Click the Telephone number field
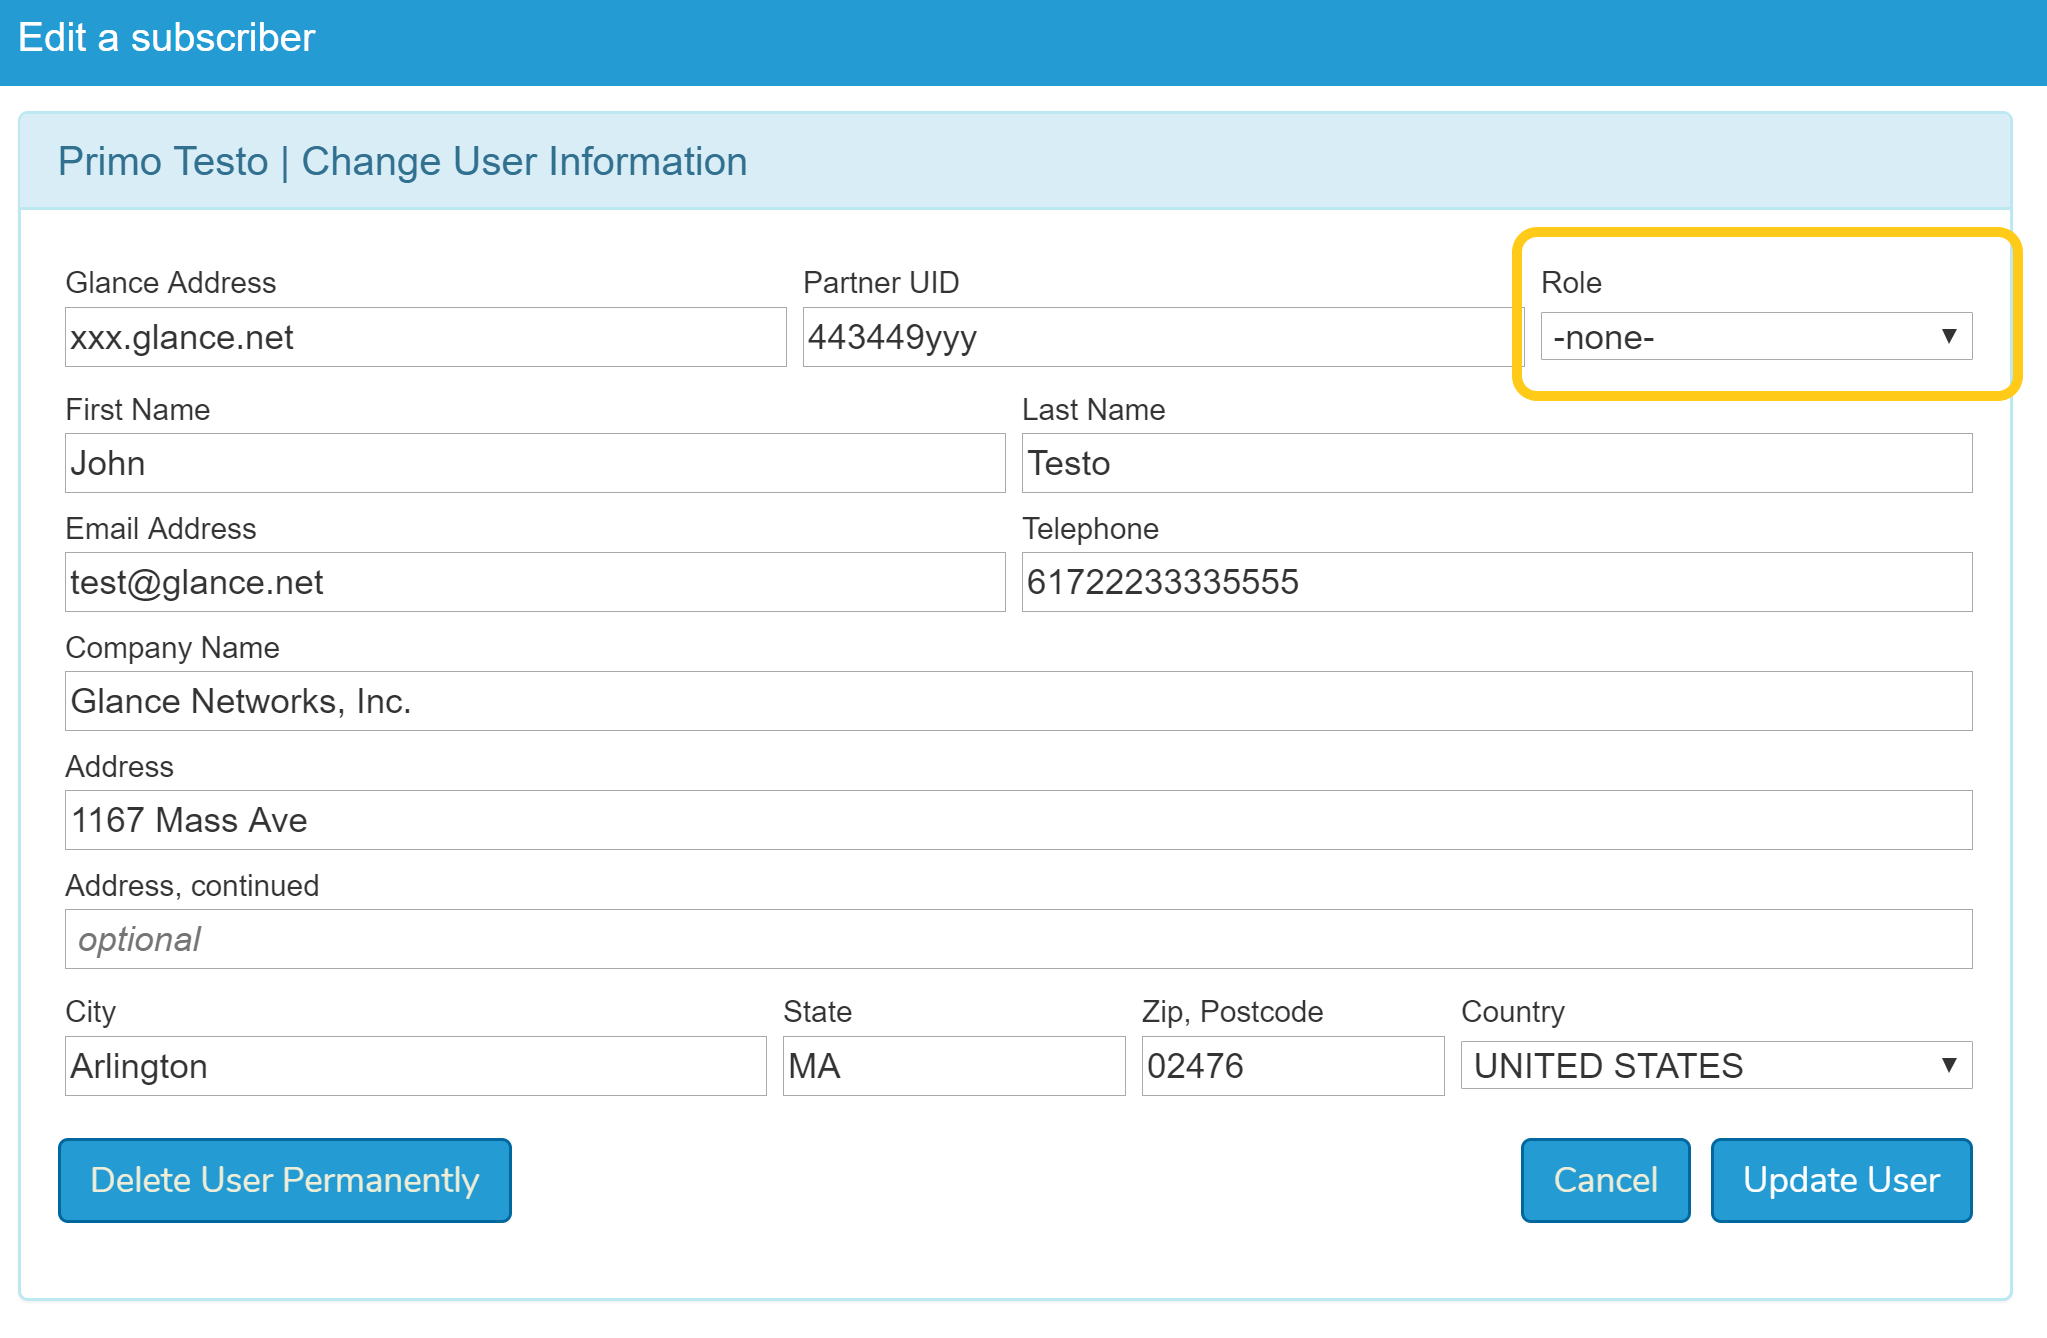 (x=1496, y=582)
